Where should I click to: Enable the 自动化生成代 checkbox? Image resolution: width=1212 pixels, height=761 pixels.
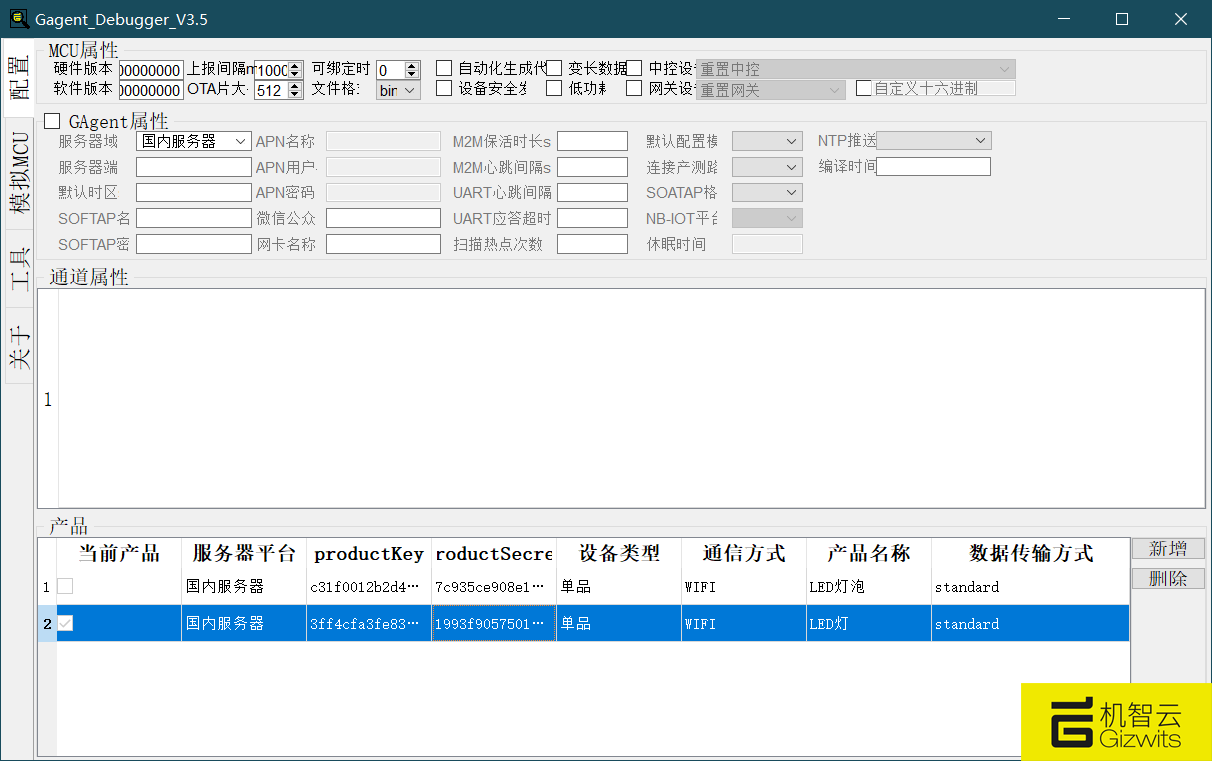click(444, 69)
